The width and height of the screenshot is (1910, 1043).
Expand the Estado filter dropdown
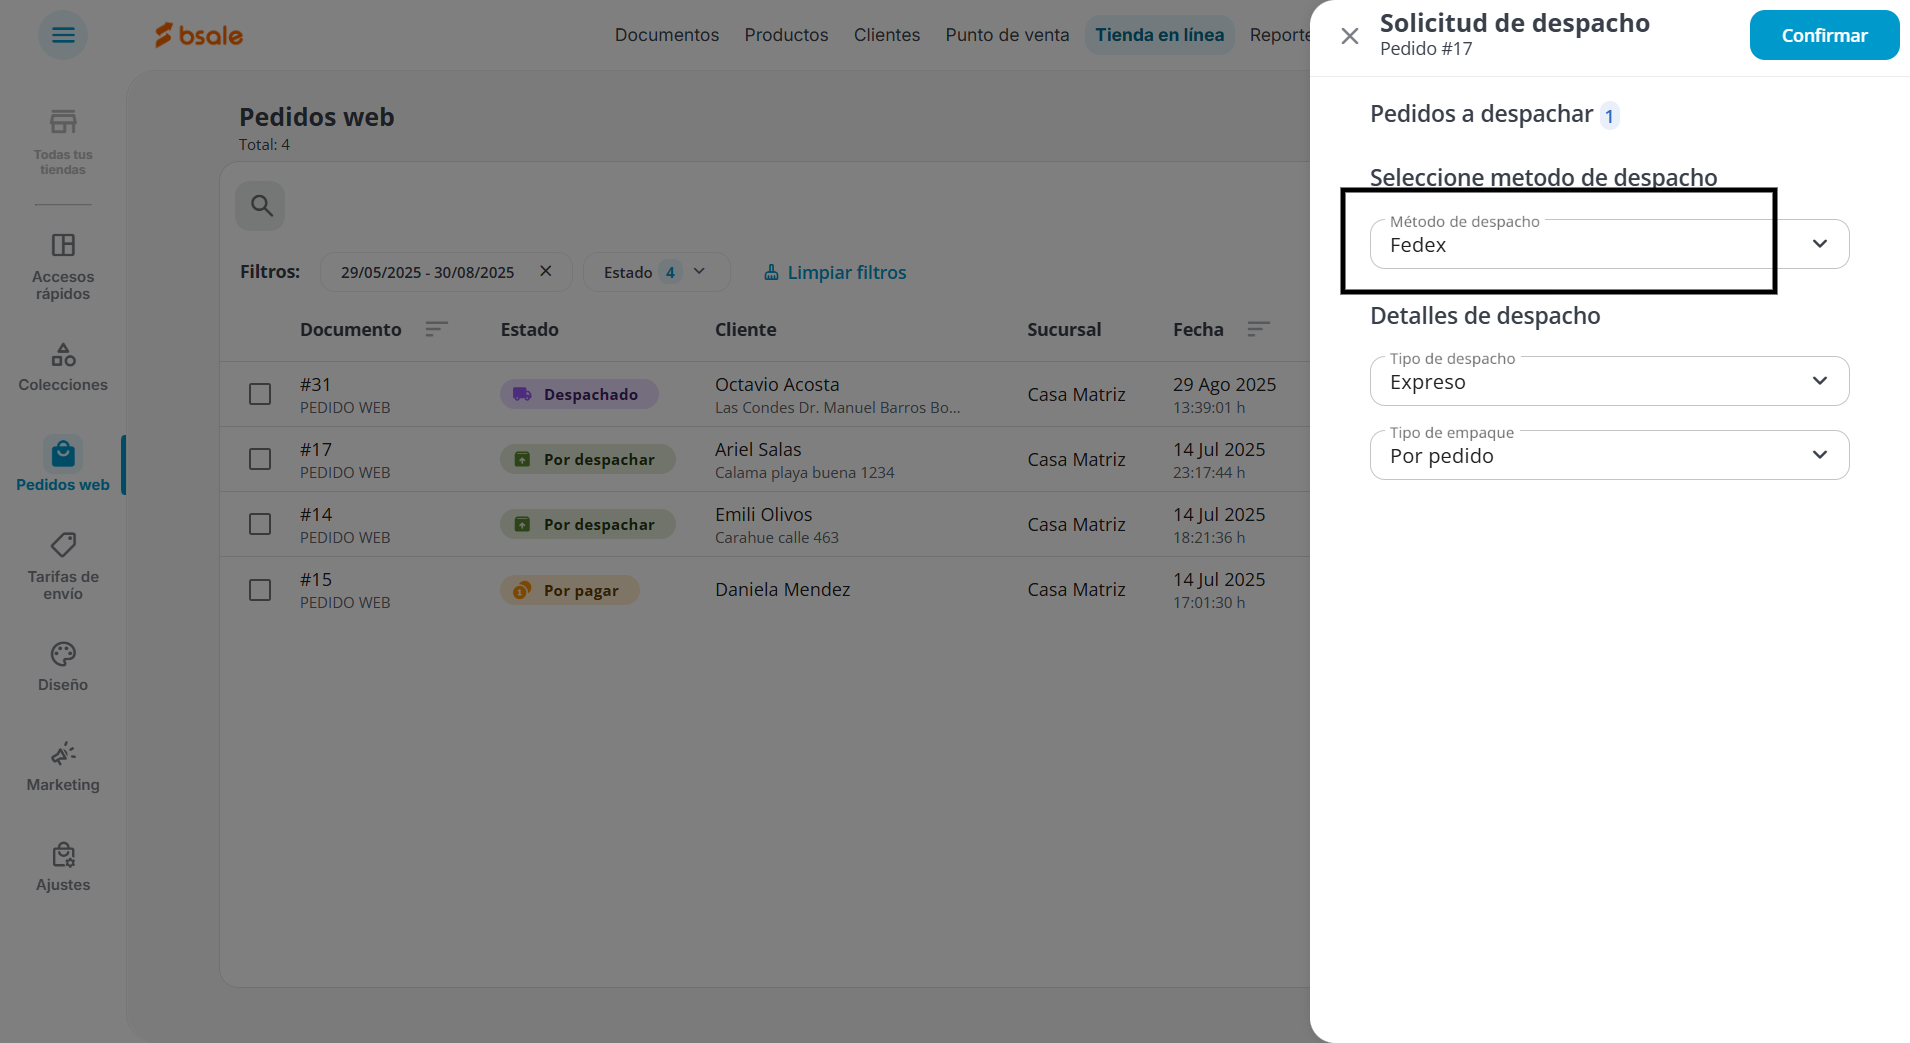tap(656, 272)
